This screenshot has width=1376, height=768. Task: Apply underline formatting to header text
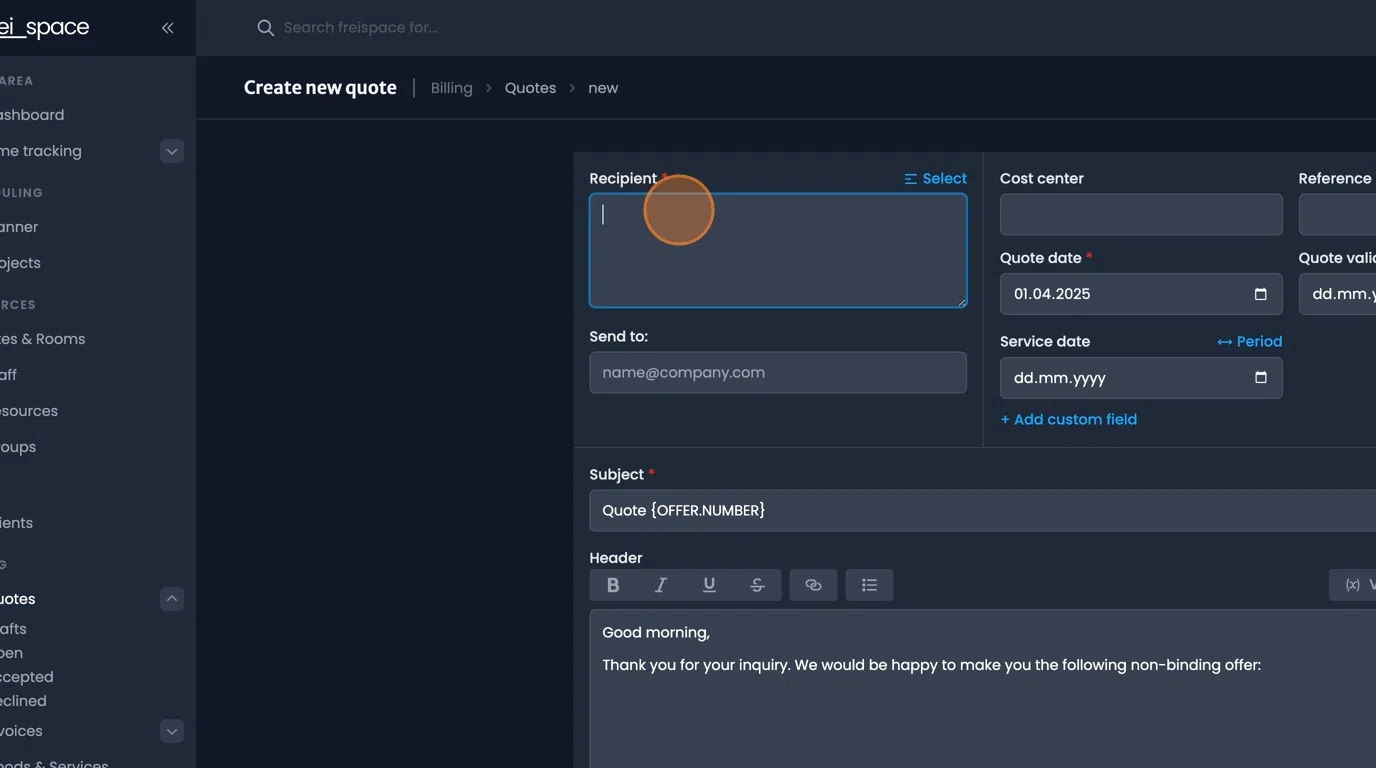(x=709, y=584)
